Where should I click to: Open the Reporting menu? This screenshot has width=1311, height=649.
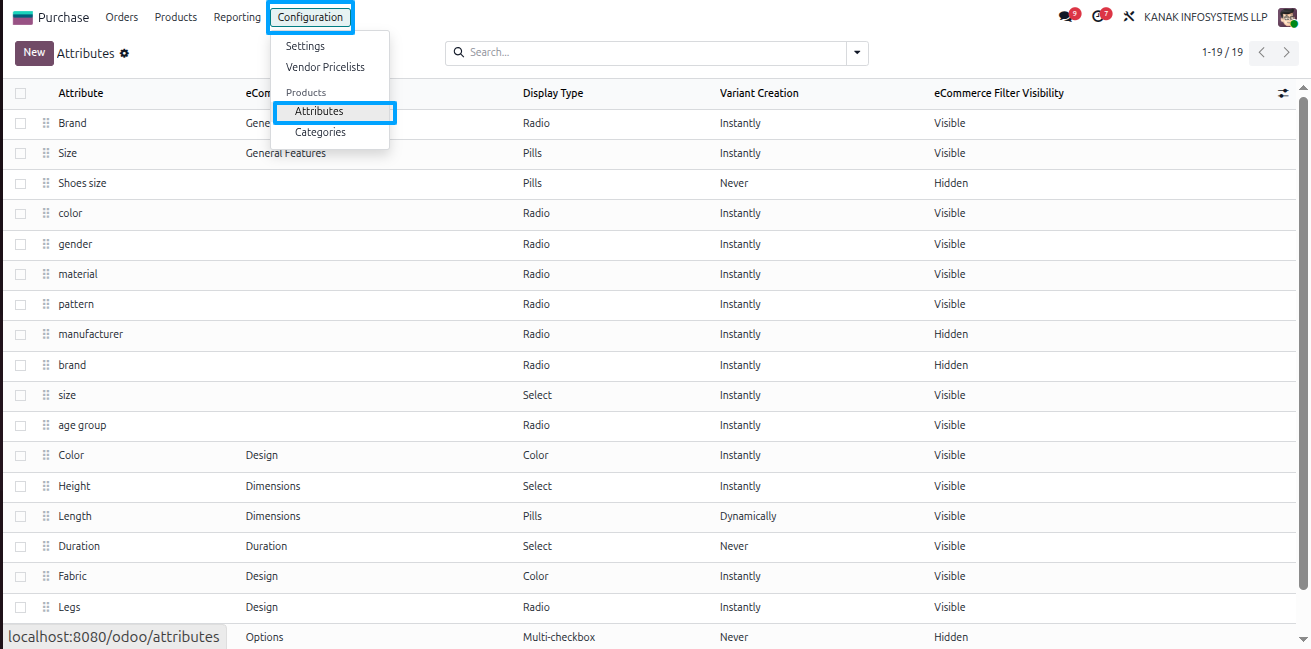pyautogui.click(x=237, y=17)
